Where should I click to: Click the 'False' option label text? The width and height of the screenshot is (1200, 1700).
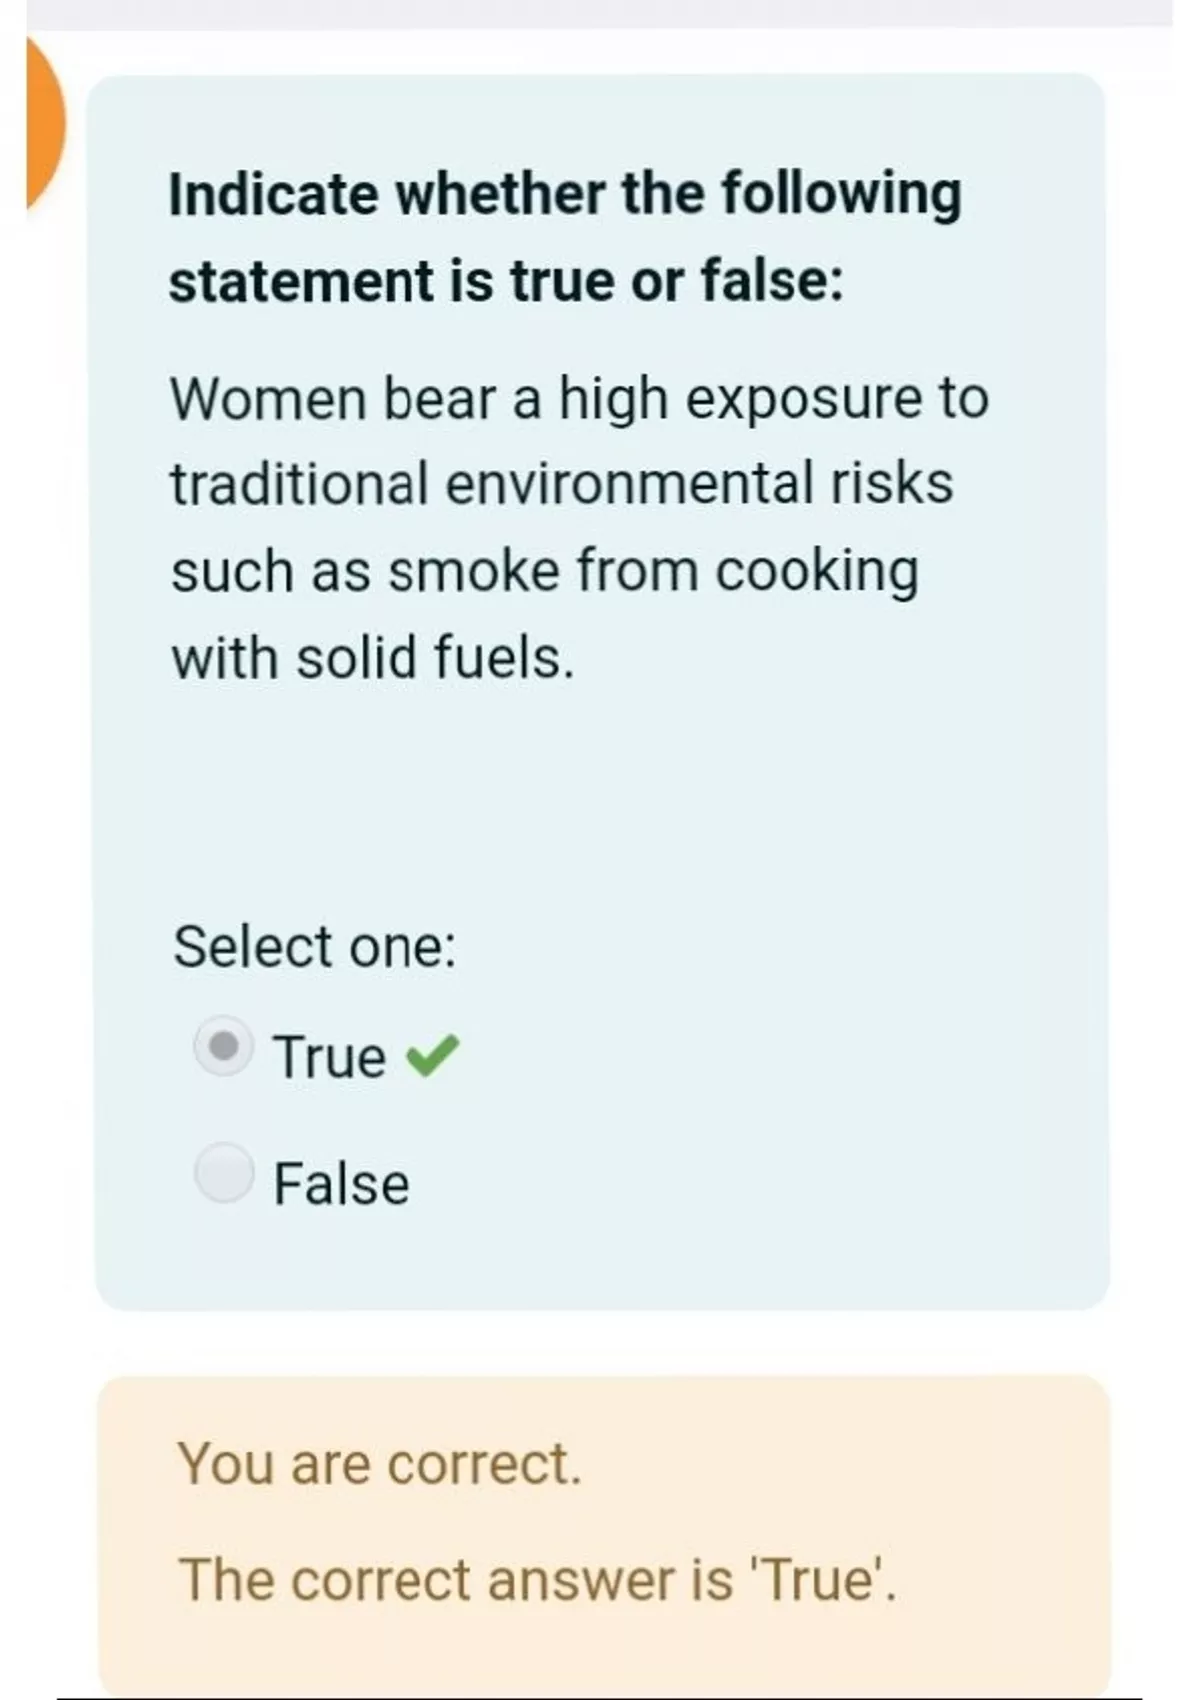(341, 1184)
